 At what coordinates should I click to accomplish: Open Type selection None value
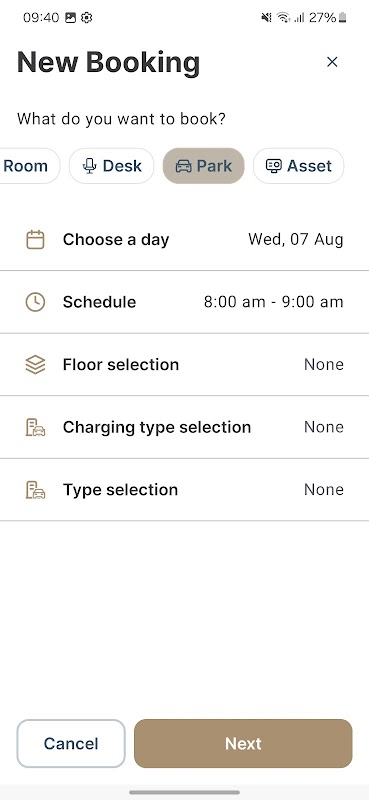point(184,490)
